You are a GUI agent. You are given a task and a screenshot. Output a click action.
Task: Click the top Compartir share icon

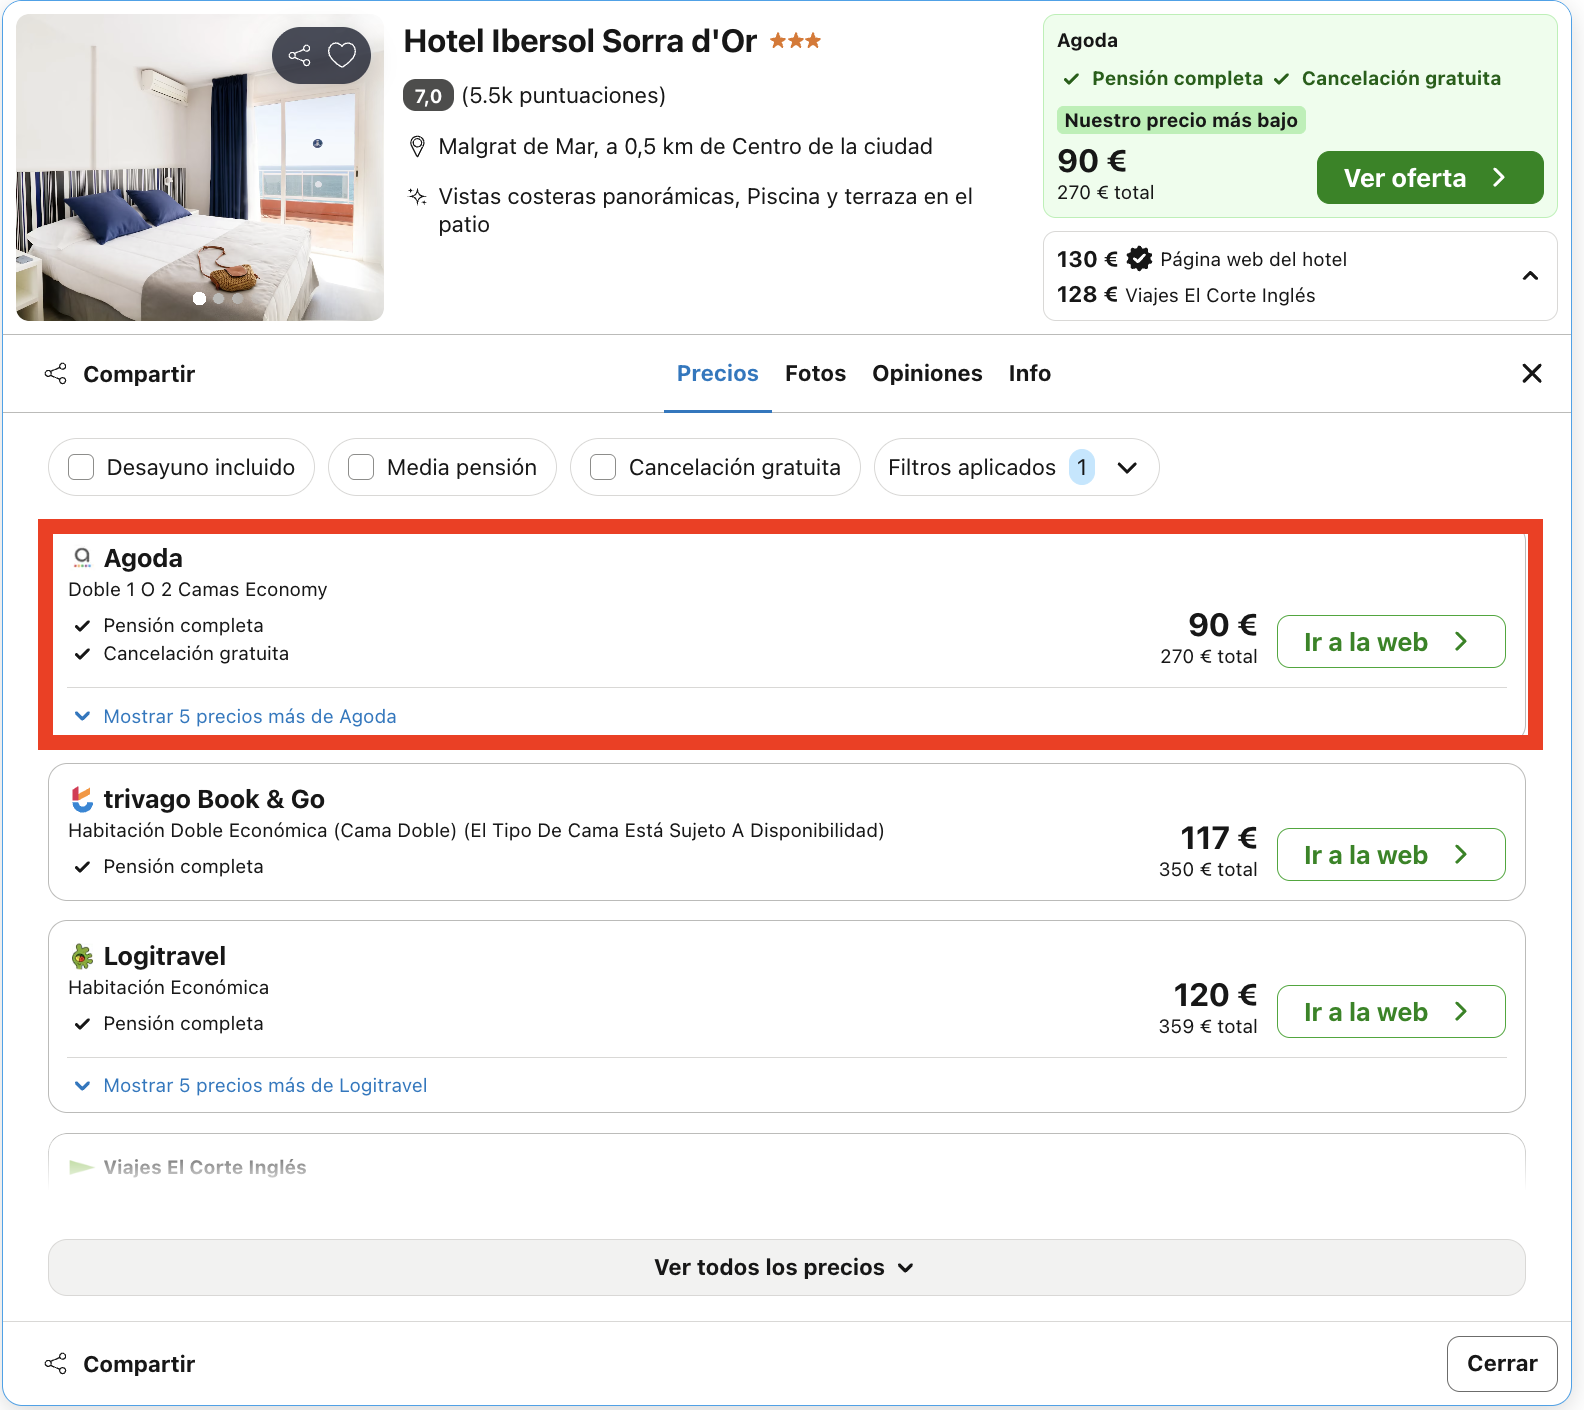click(56, 374)
